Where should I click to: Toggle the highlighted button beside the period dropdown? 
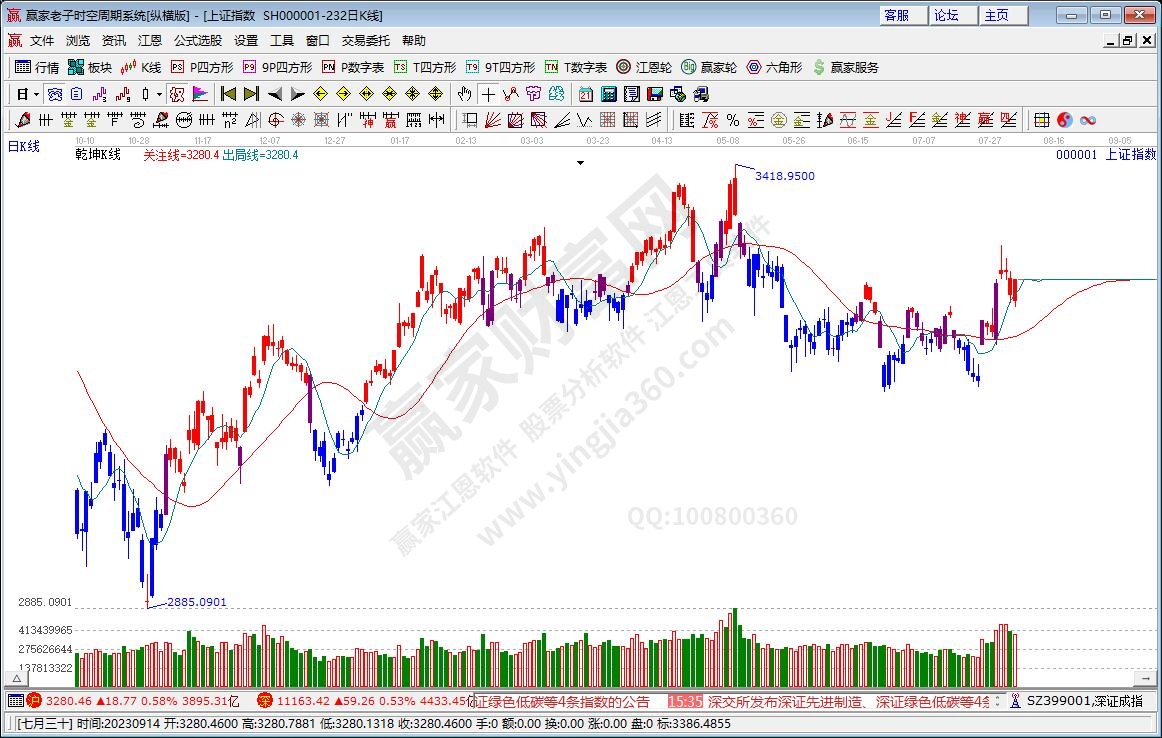tap(55, 94)
